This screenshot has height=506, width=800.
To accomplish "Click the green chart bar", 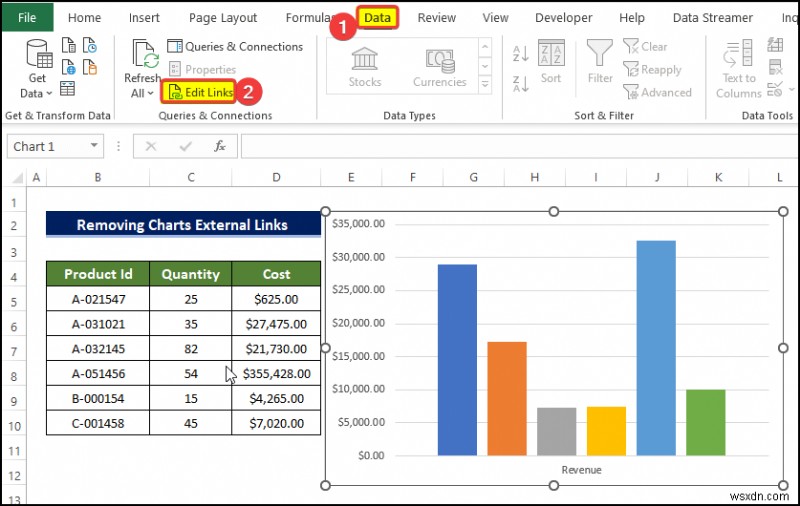I will pos(706,422).
